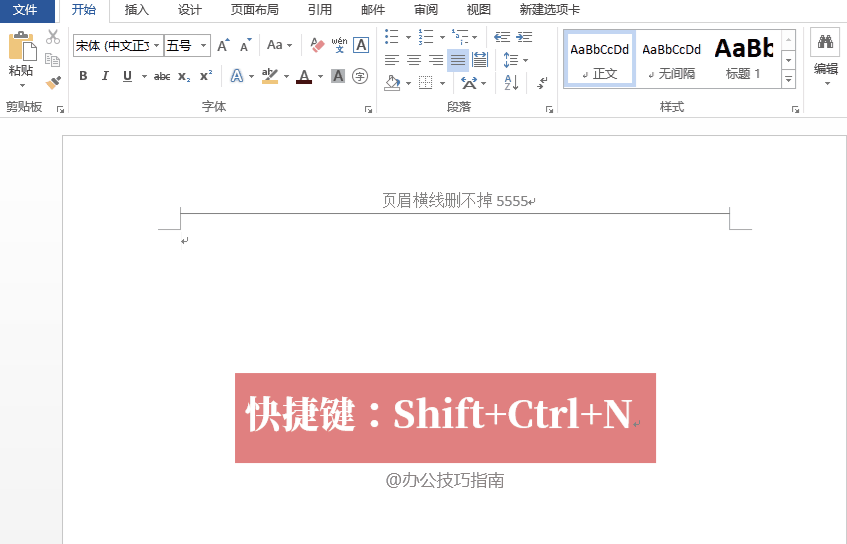The height and width of the screenshot is (544, 847).
Task: Apply the 标题 1 style
Action: pyautogui.click(x=743, y=58)
